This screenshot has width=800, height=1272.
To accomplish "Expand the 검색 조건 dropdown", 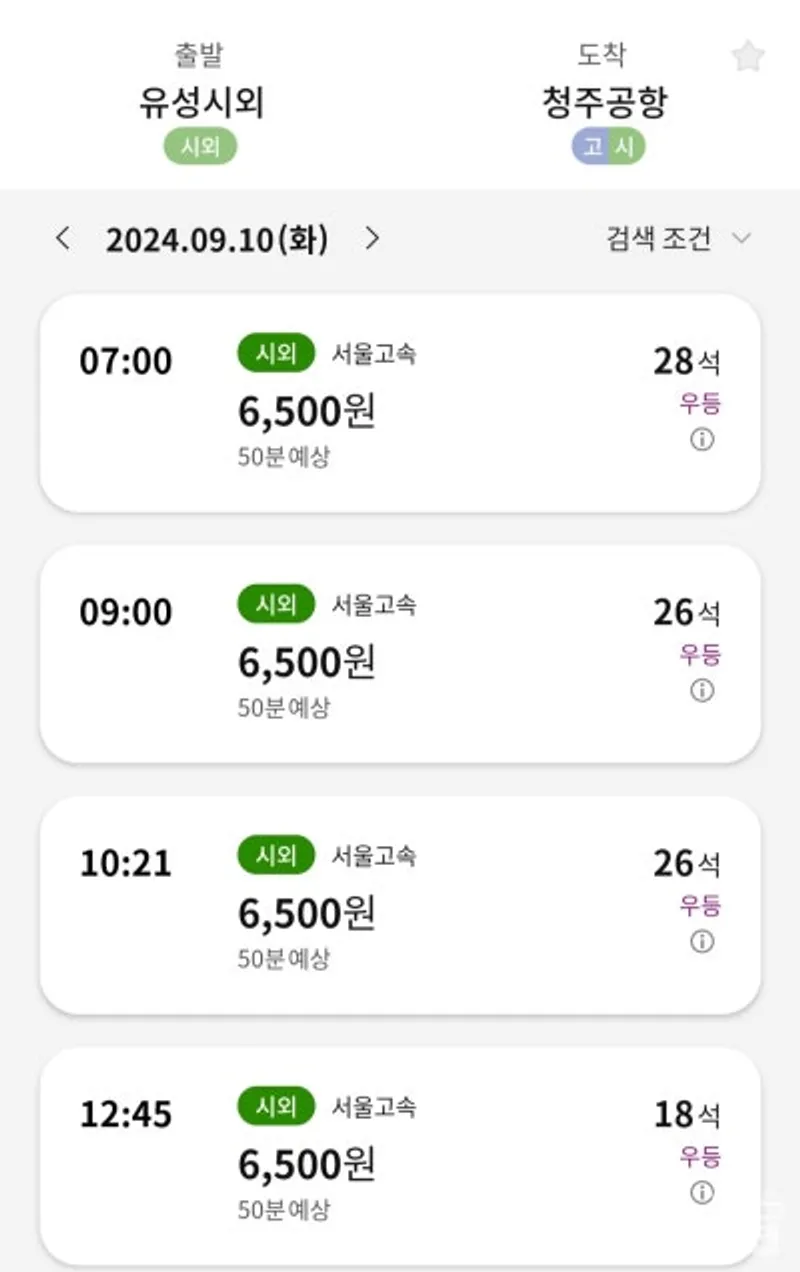I will (678, 238).
